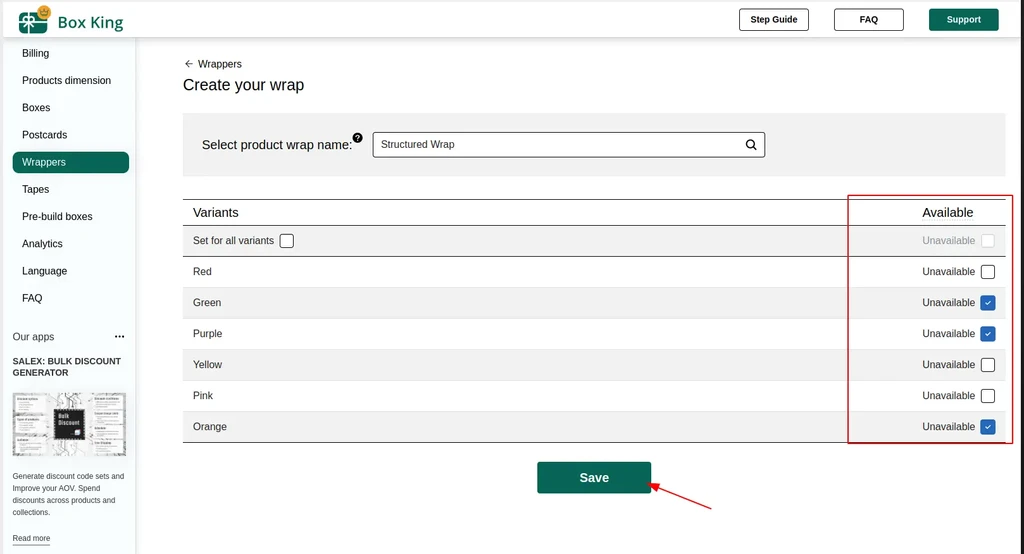Check the Unavailable box for Yellow

988,365
